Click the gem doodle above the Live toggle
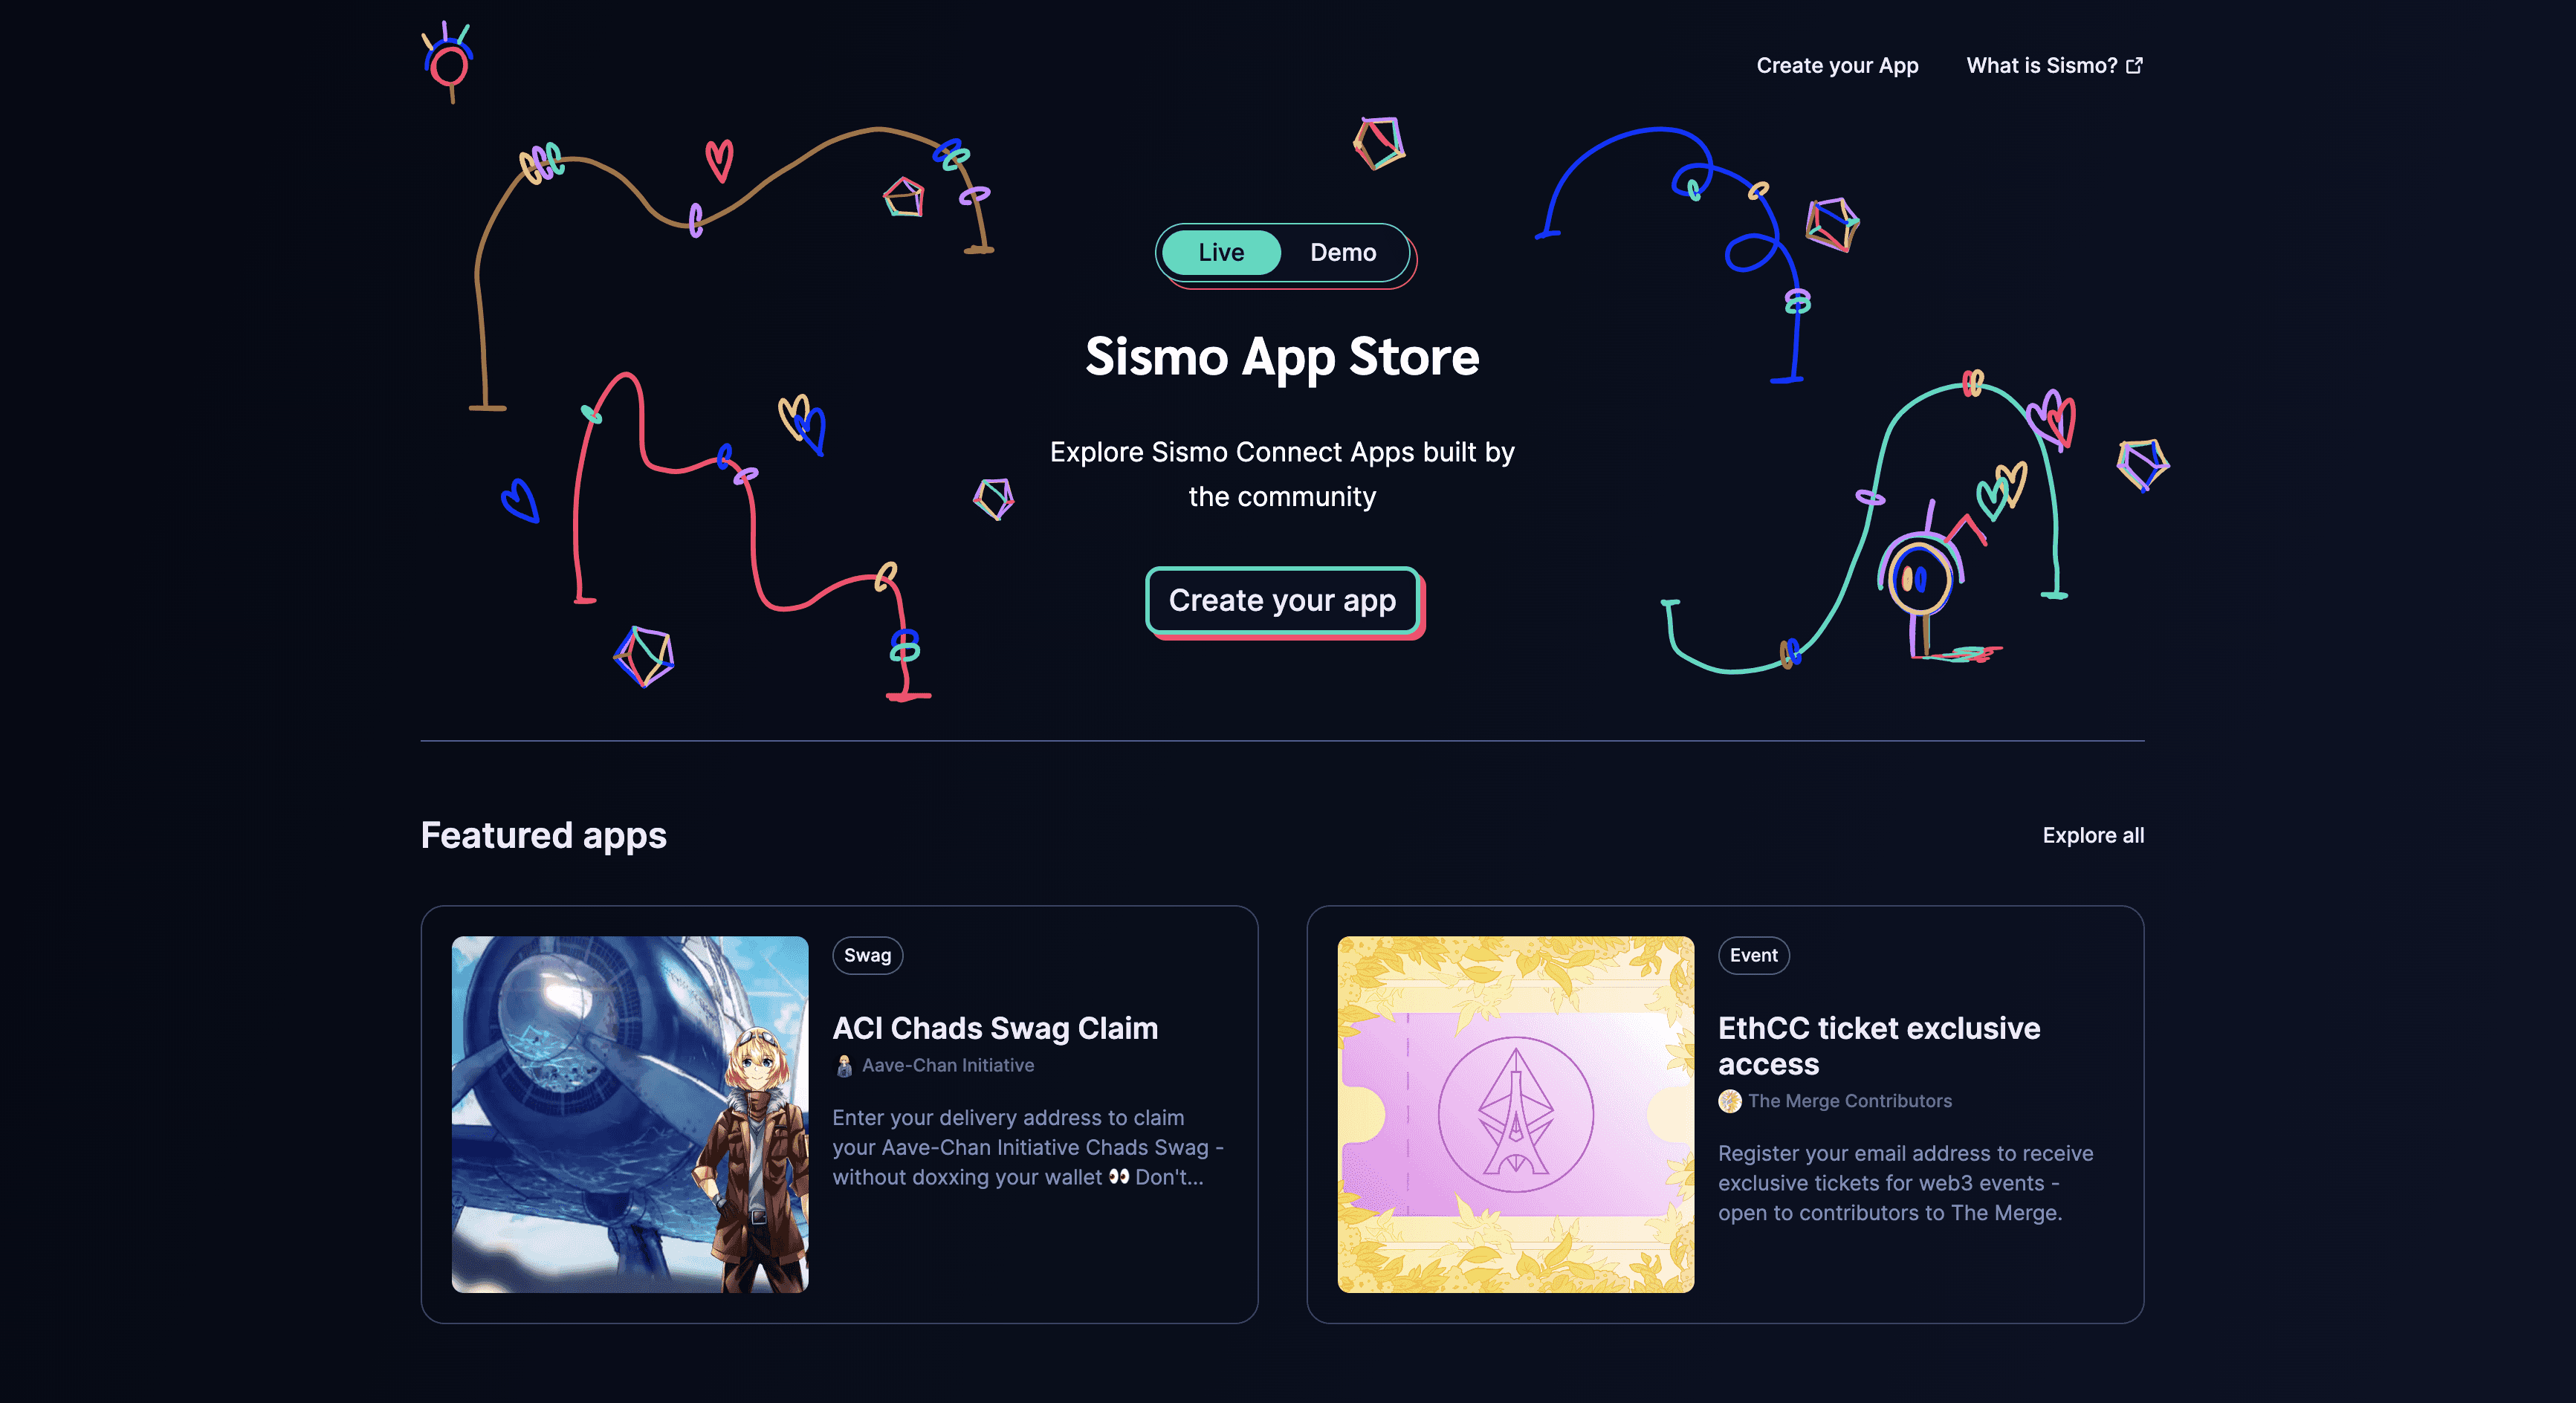This screenshot has height=1403, width=2576. [1379, 143]
